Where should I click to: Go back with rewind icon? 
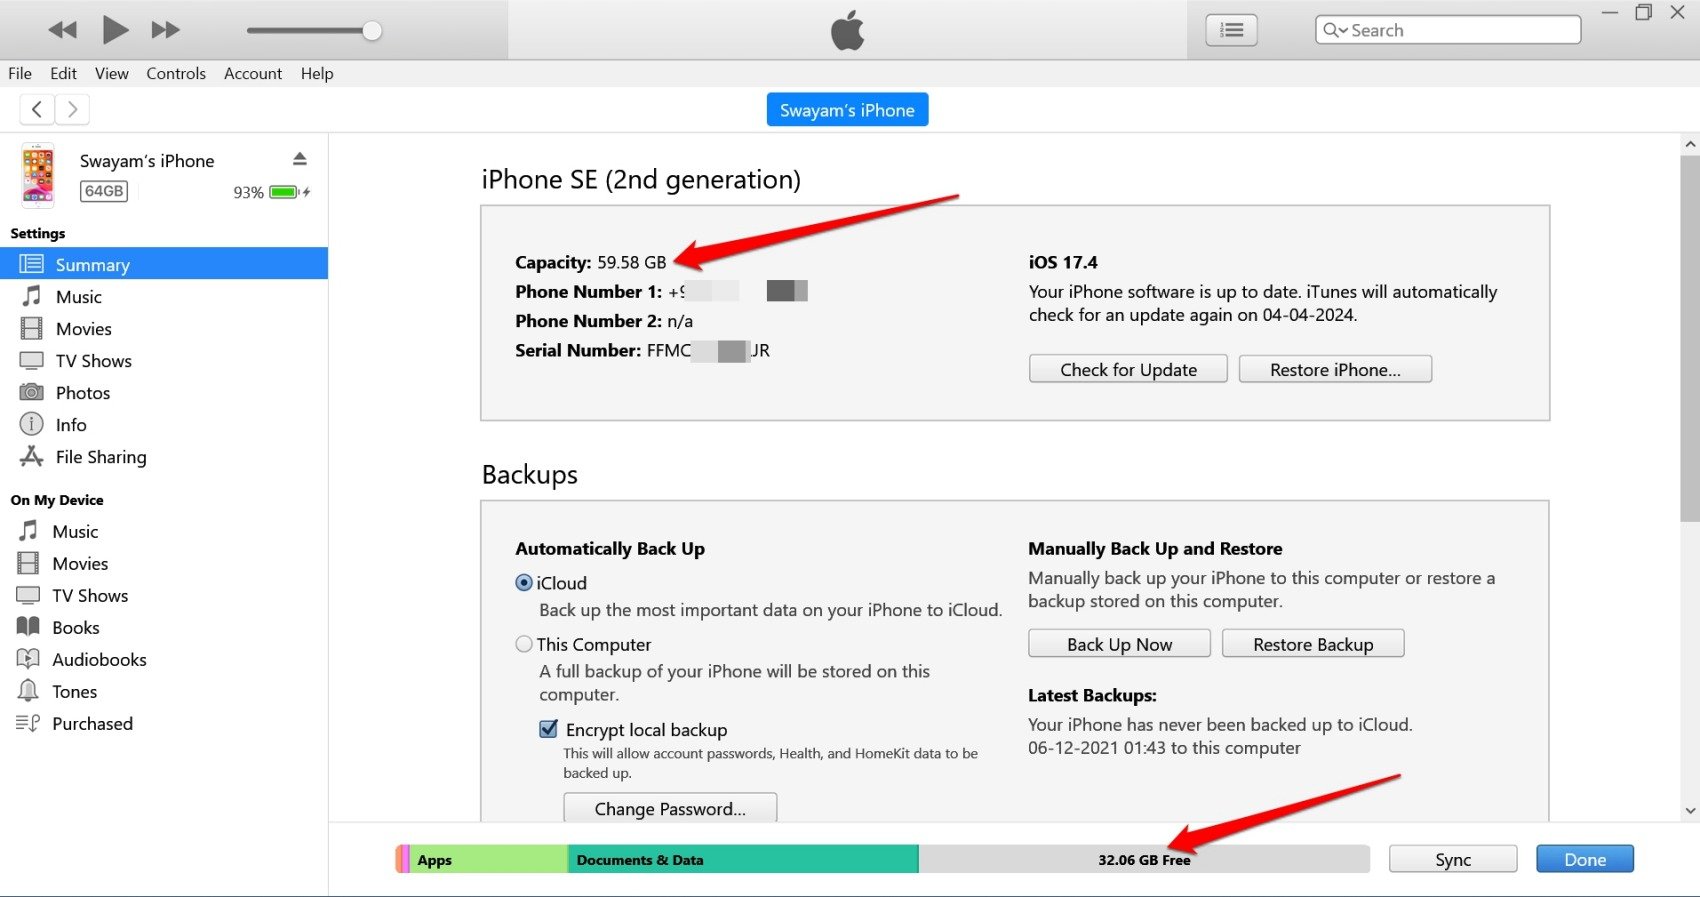pos(62,30)
